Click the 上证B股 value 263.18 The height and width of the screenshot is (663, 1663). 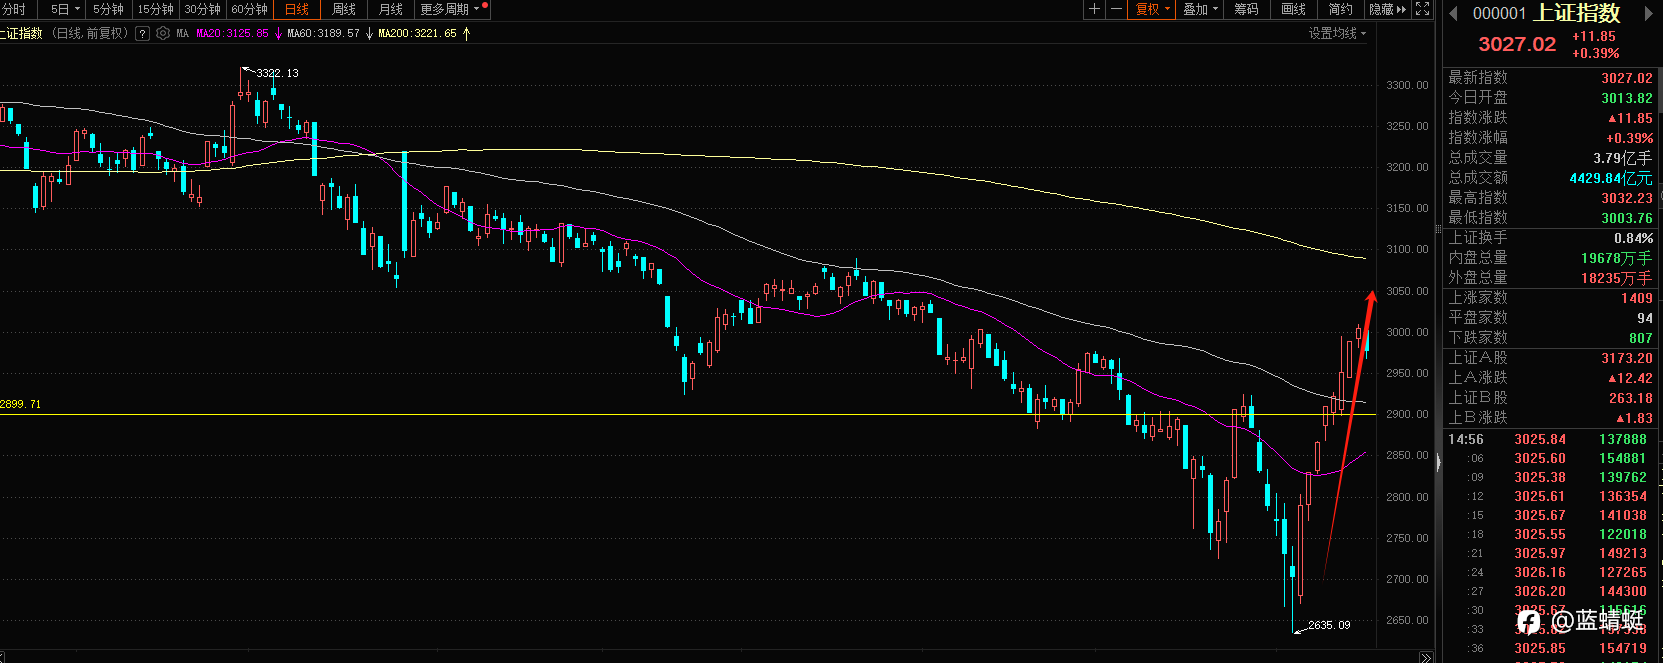tap(1631, 398)
